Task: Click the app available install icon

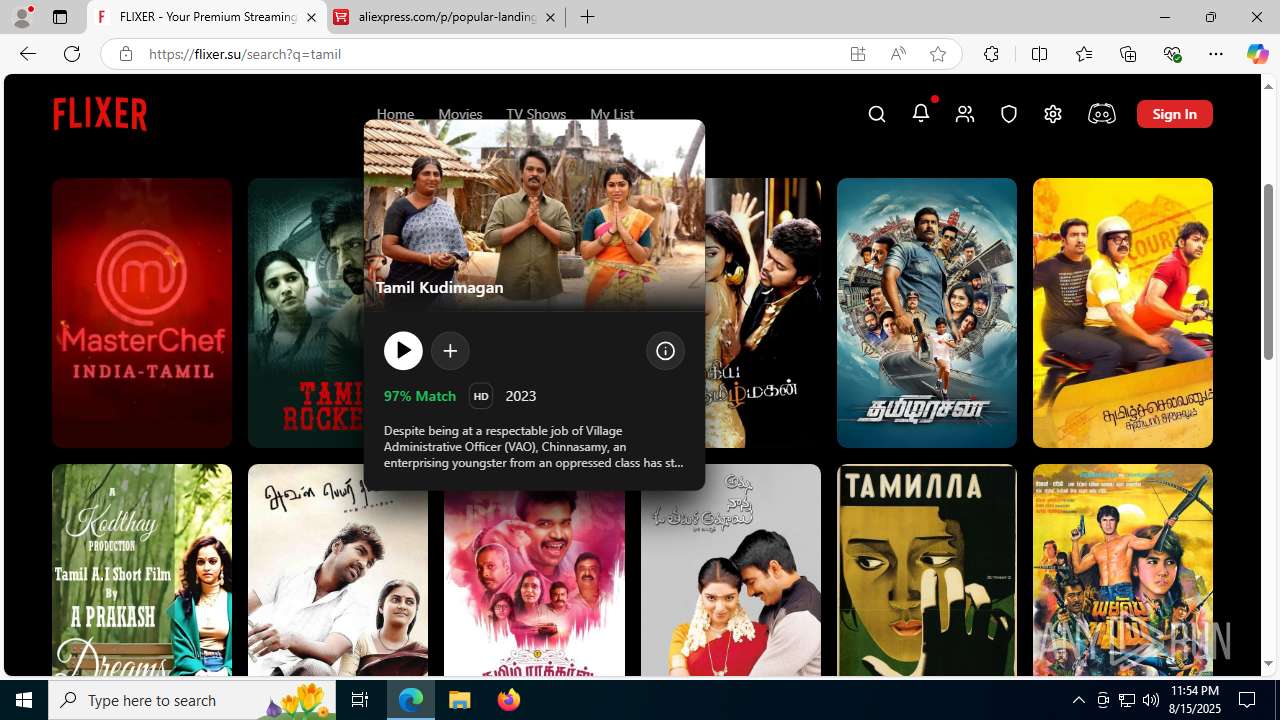Action: pos(858,54)
